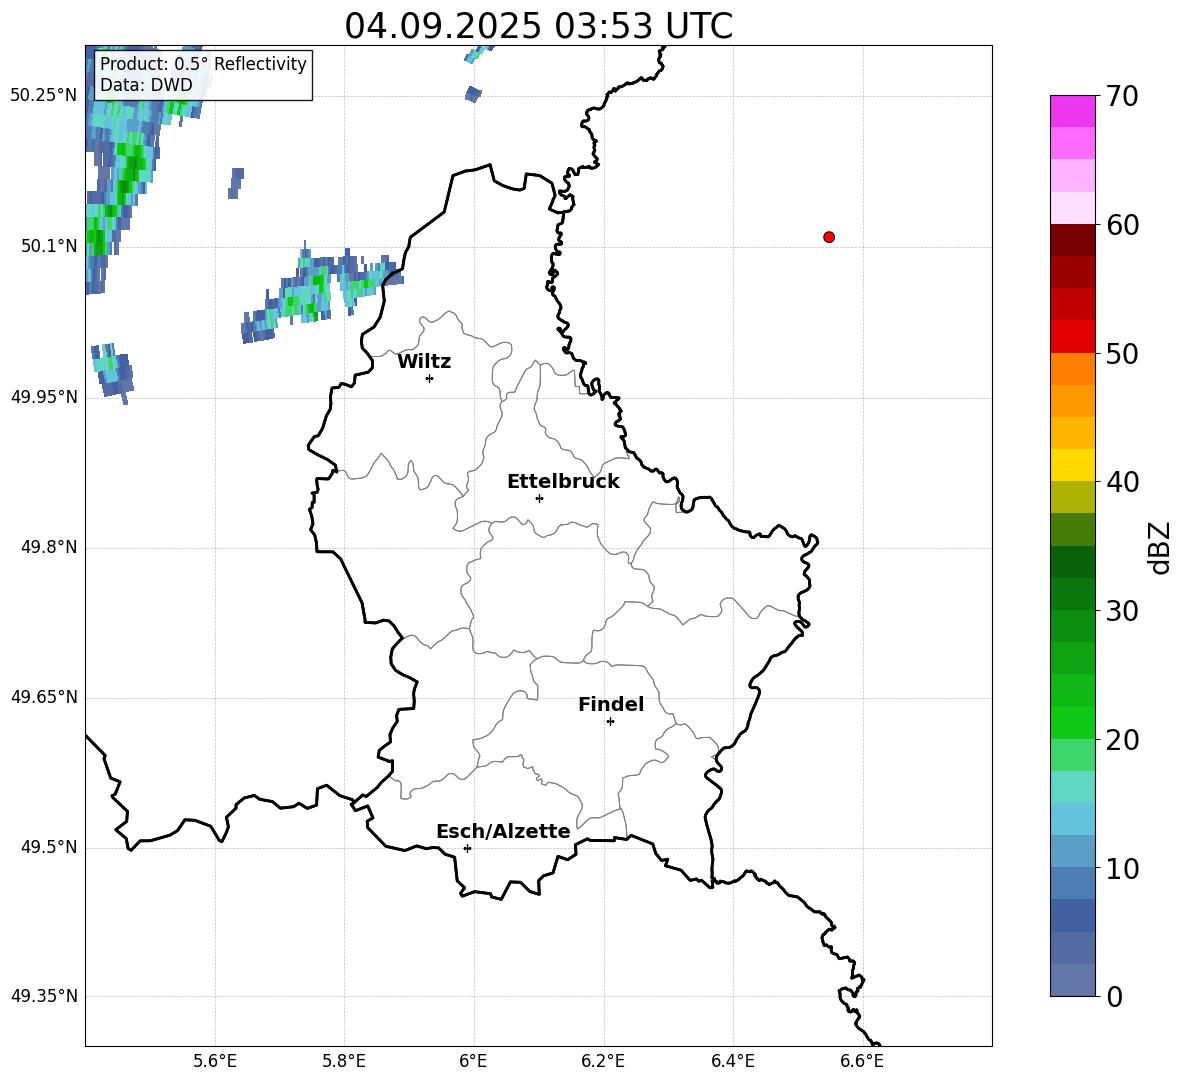
Task: Click the turquoise colorbar segment below 20
Action: [1073, 787]
